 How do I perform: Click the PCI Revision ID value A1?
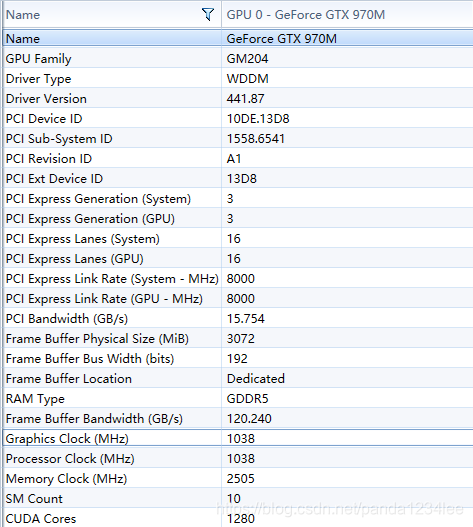coord(234,159)
